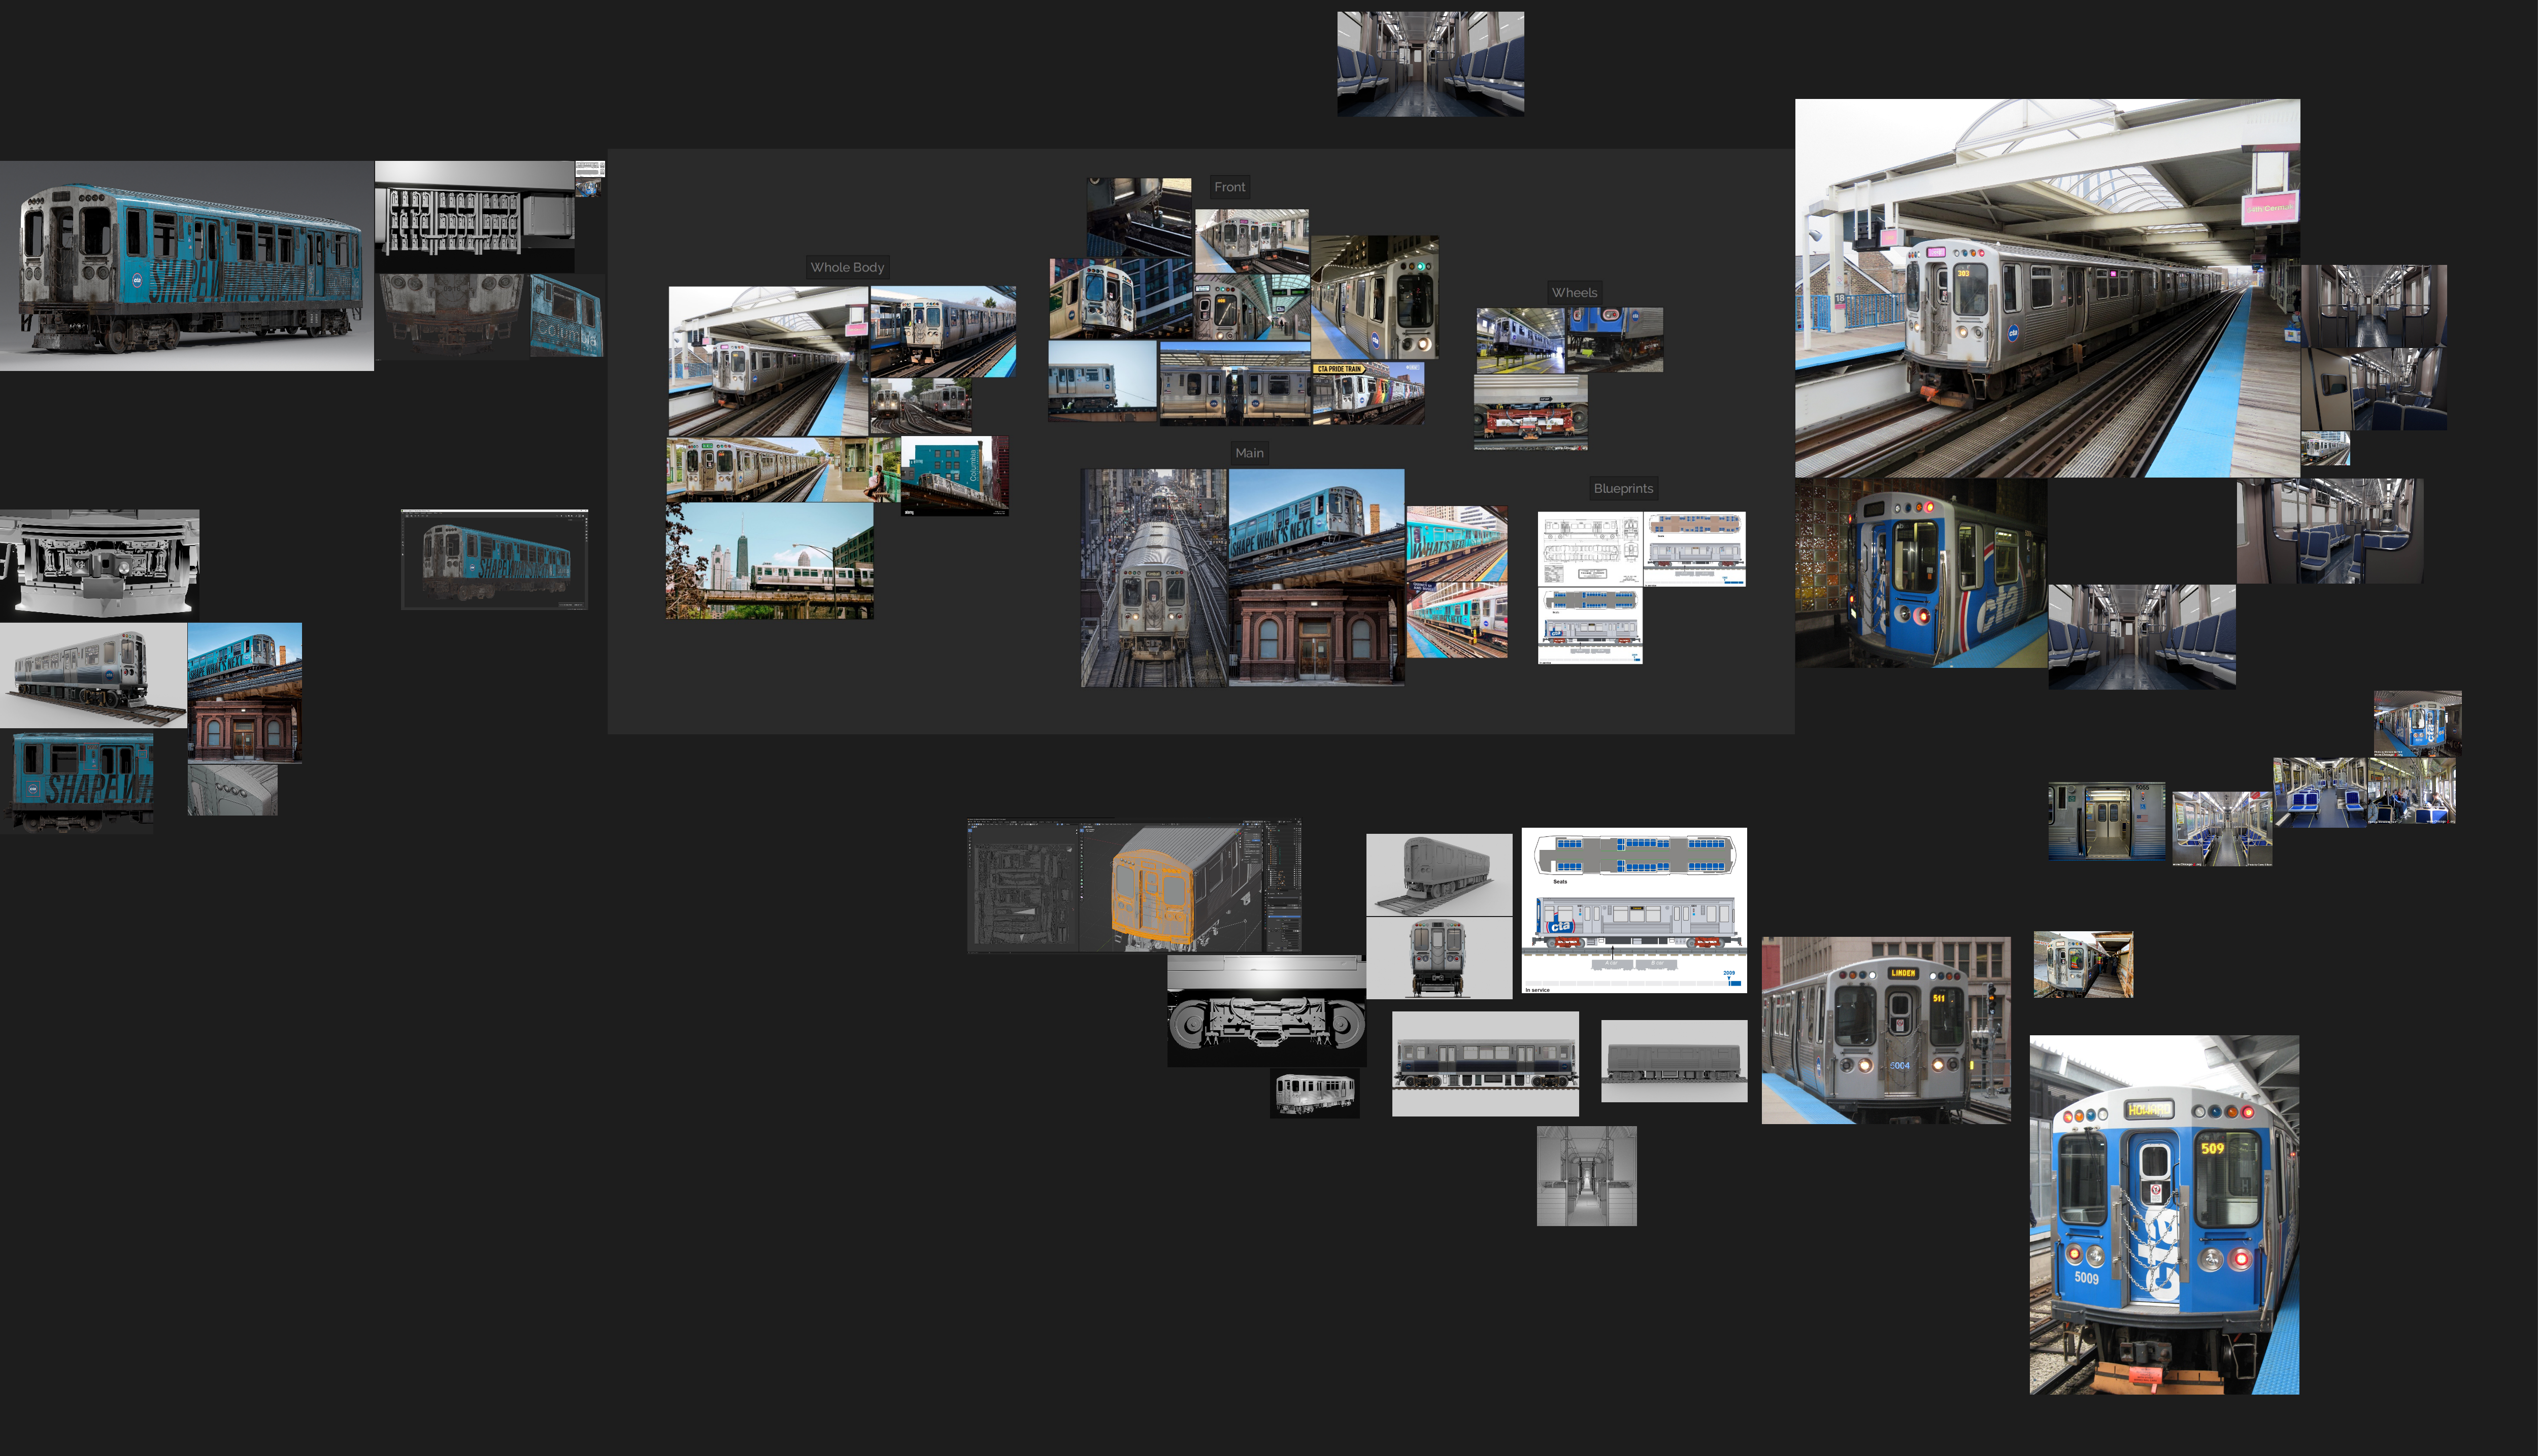Viewport: 2538px width, 1456px height.
Task: Select the rendered teal graffiti train image
Action: [187, 266]
